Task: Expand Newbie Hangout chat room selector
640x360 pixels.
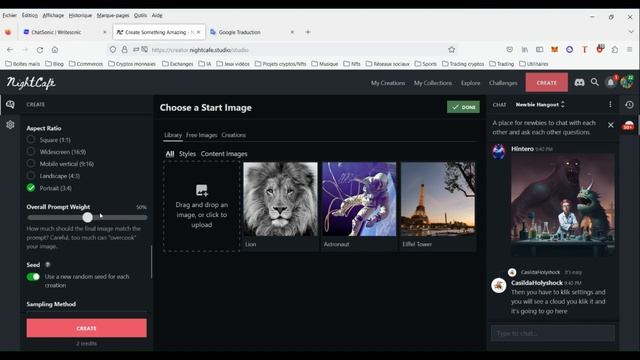Action: pyautogui.click(x=540, y=104)
